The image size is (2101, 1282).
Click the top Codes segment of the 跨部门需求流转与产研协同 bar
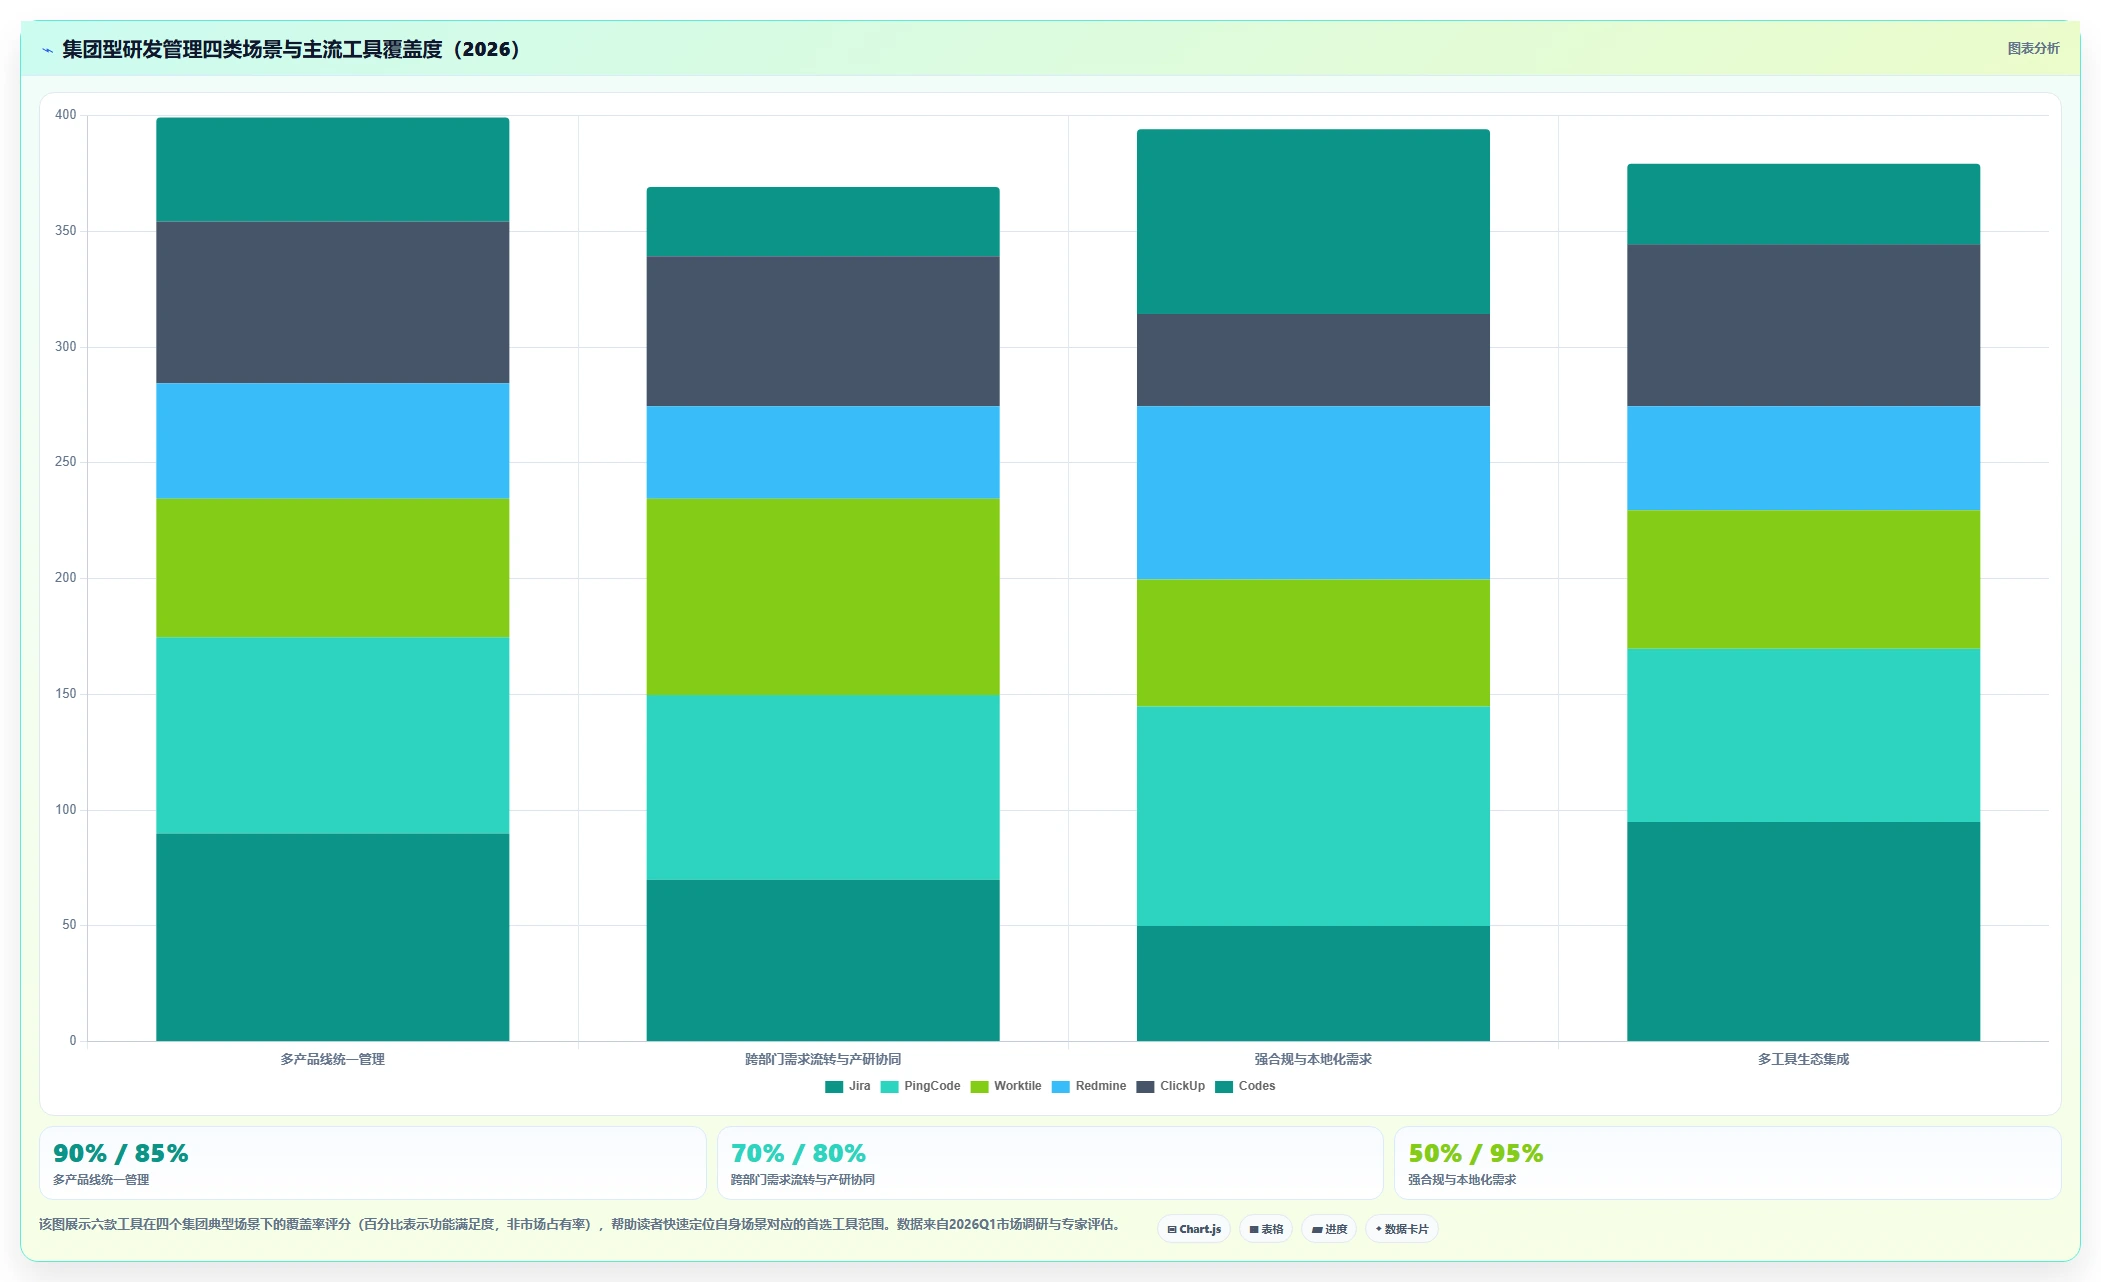click(x=823, y=221)
